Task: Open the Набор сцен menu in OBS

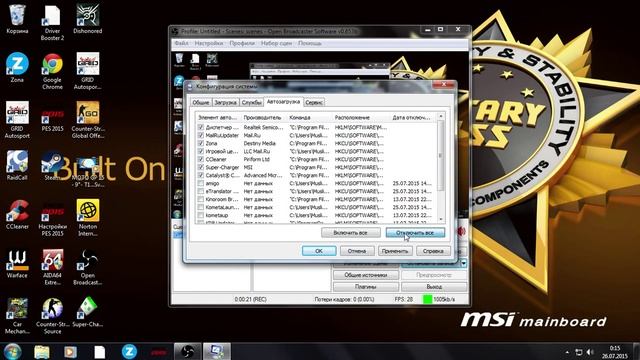Action: [x=276, y=43]
